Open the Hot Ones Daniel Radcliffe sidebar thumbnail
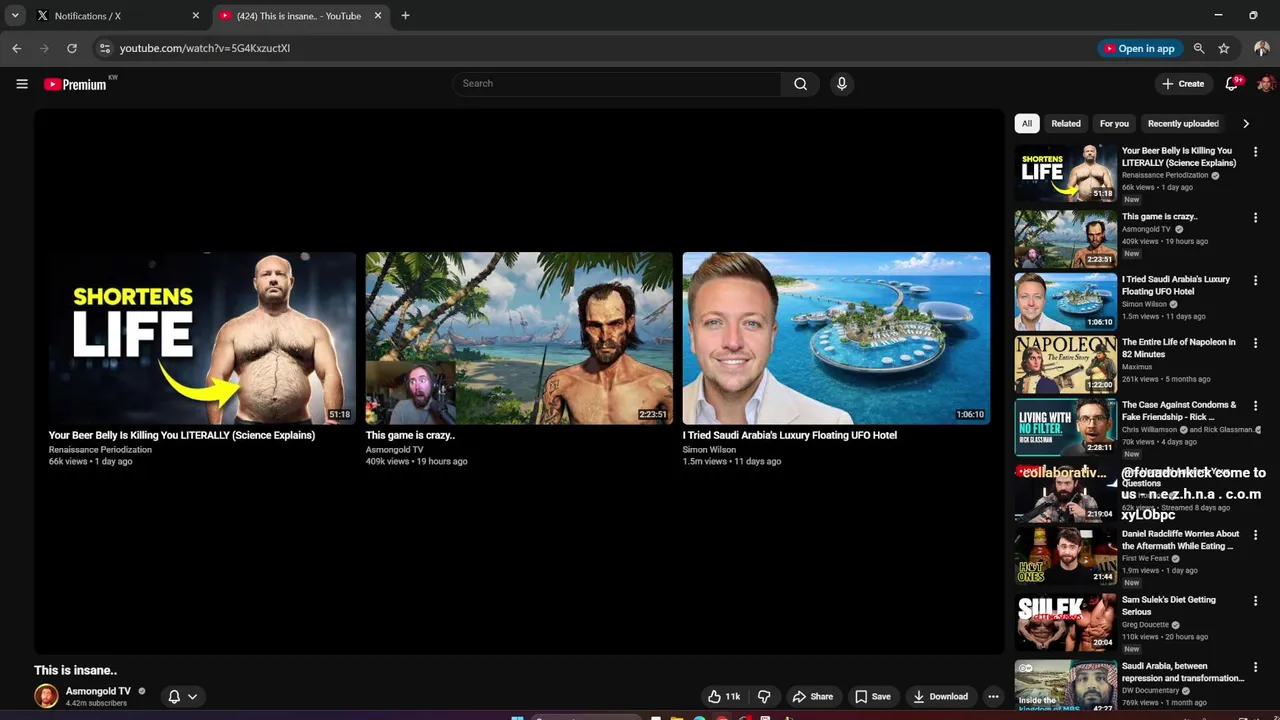This screenshot has width=1280, height=720. (1066, 556)
